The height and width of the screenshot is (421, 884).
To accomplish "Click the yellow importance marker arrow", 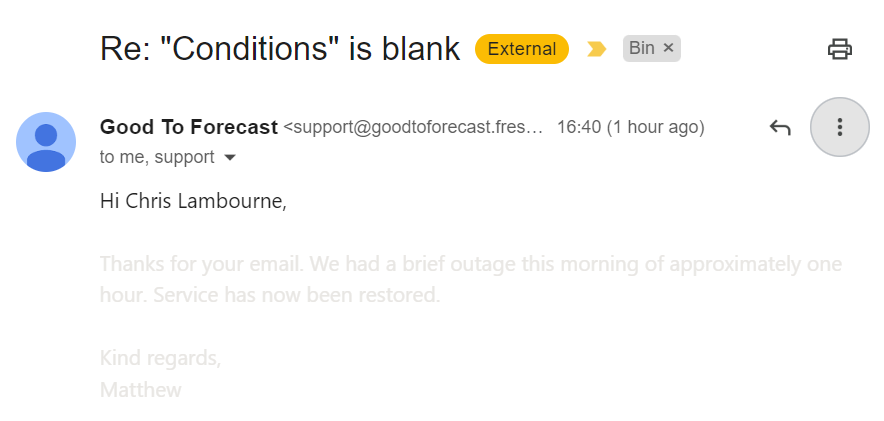I will click(597, 48).
